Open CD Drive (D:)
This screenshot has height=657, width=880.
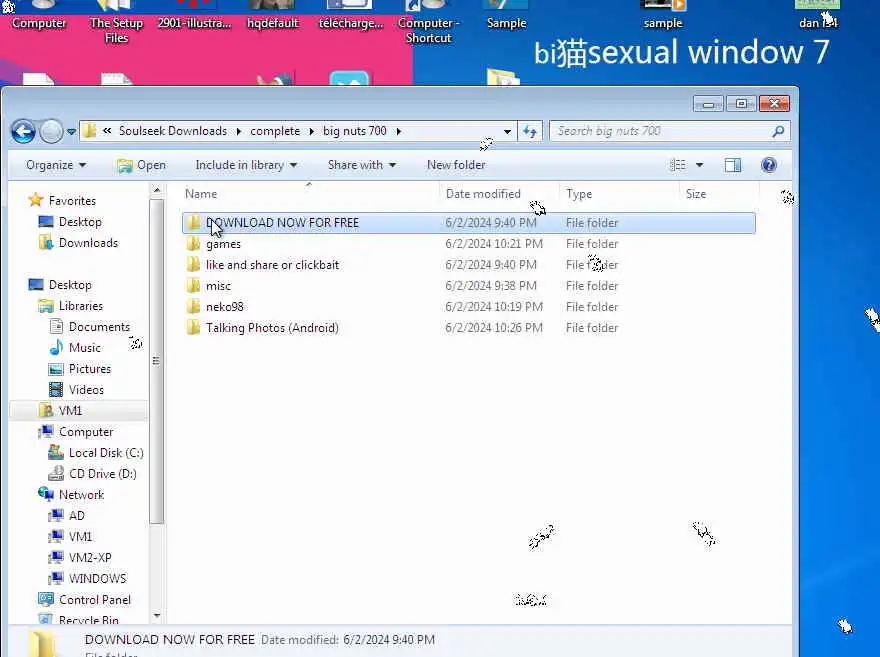click(103, 474)
